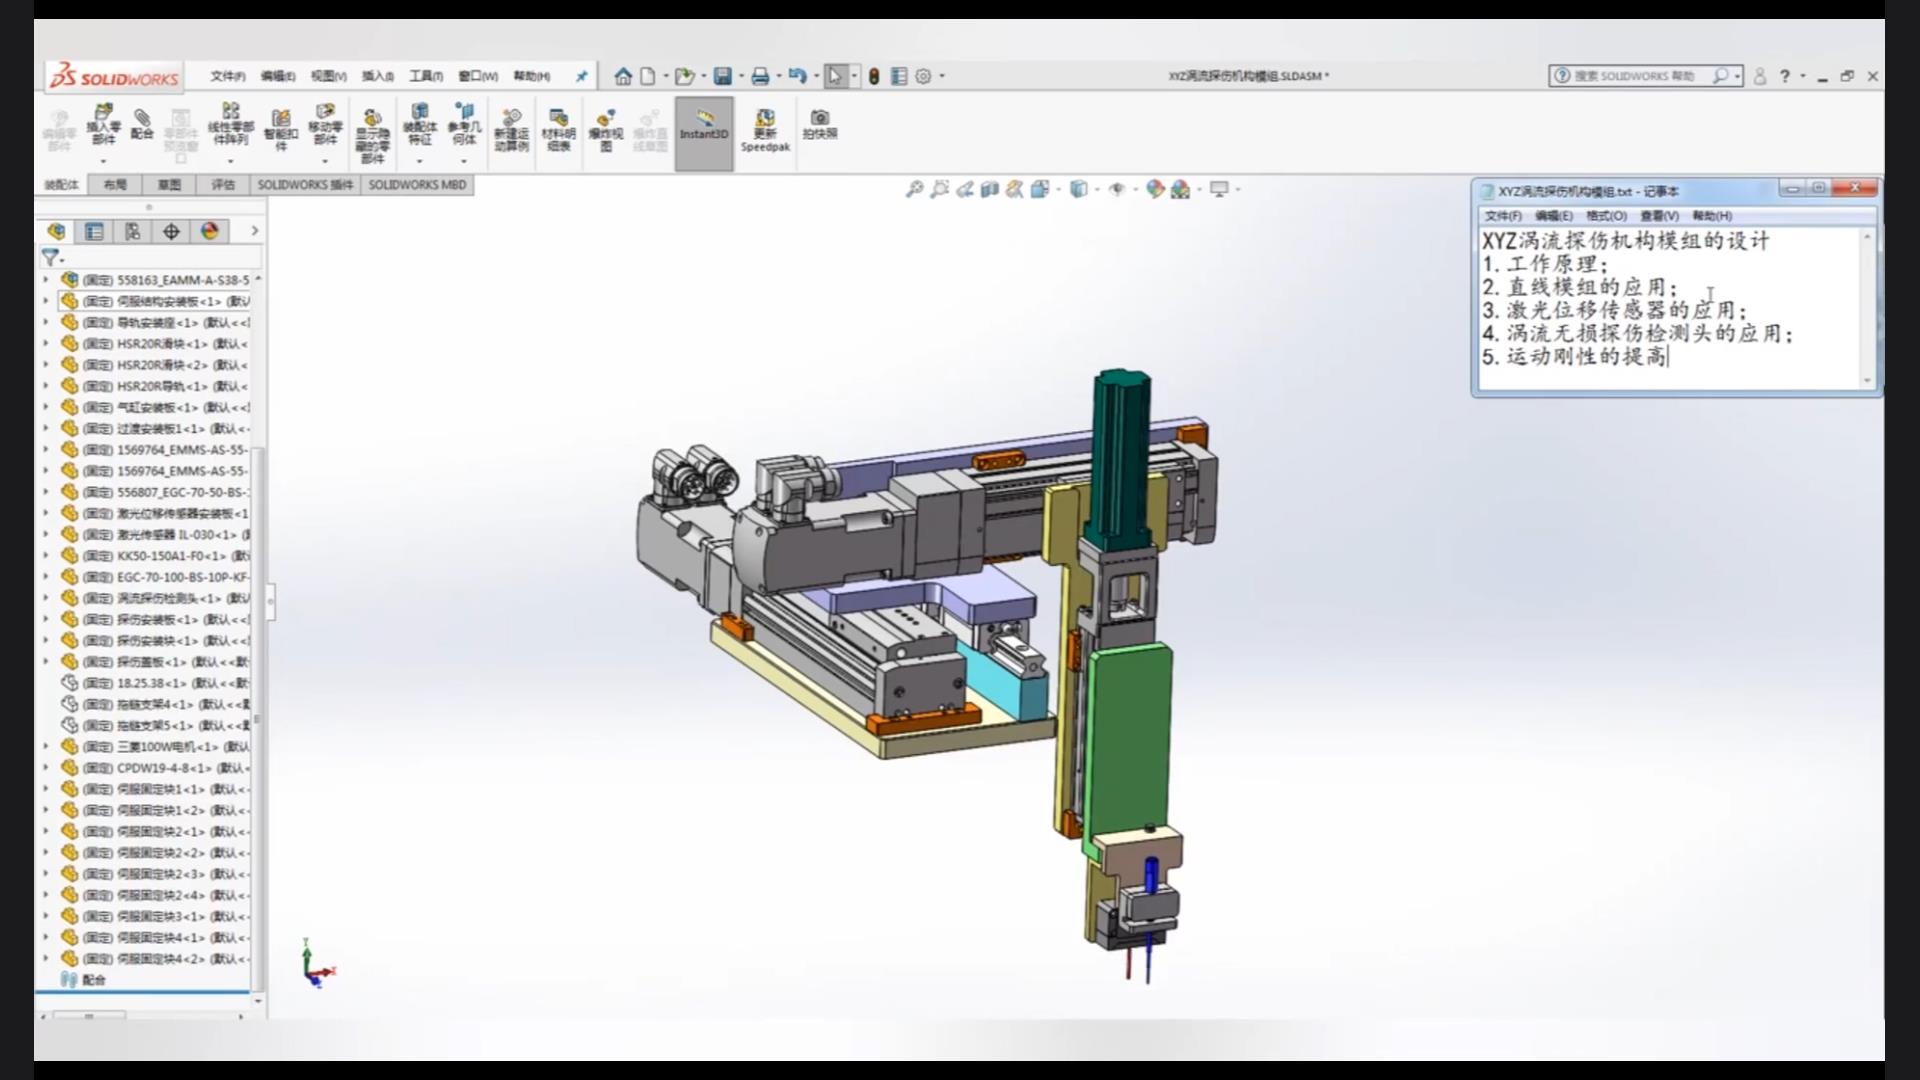Viewport: 1920px width, 1080px height.
Task: Open the 文件(F) menu in SolidWorks
Action: click(x=228, y=76)
